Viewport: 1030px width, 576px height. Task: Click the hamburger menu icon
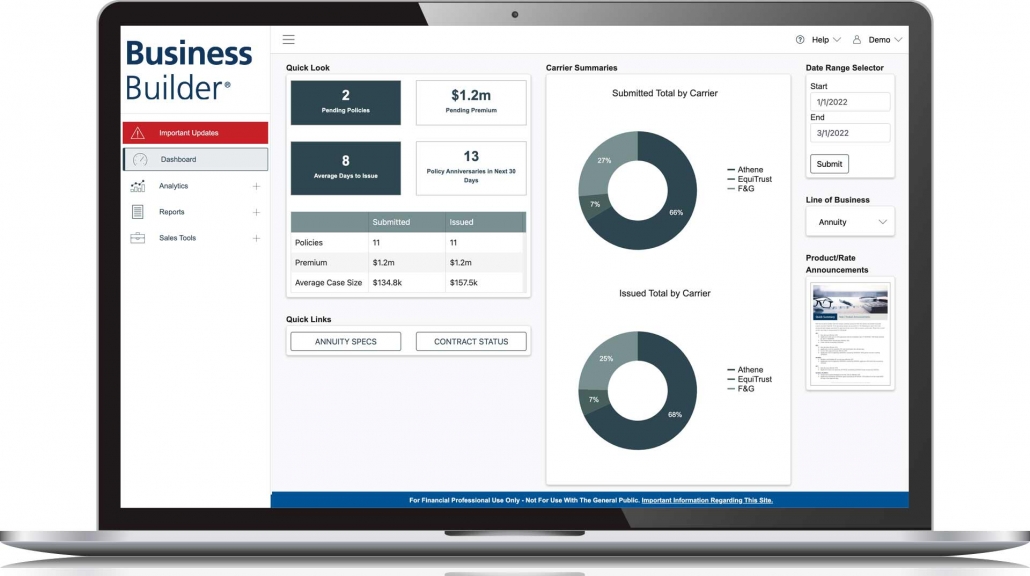(288, 40)
